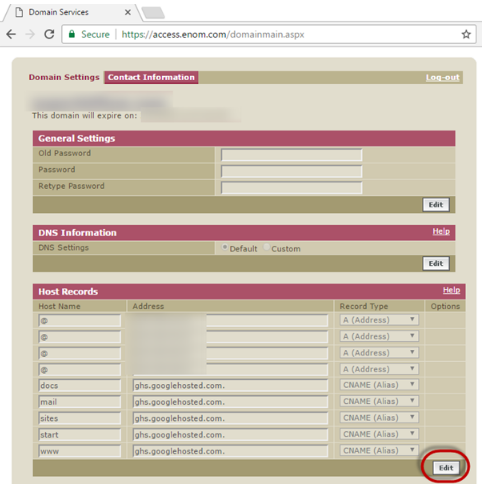Open Help link in Host Records header

[x=451, y=290]
